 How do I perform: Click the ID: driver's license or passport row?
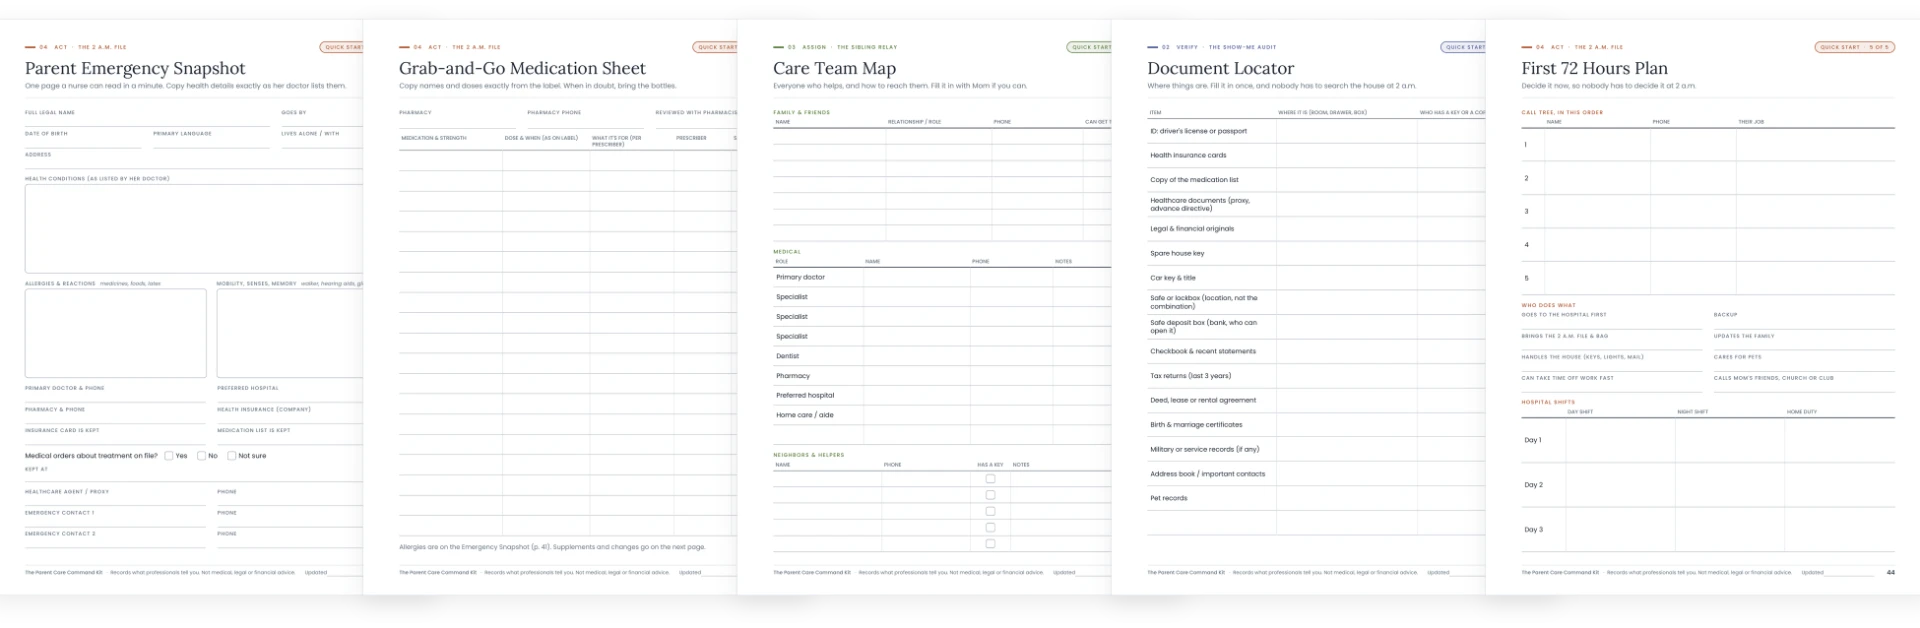[x=1316, y=131]
